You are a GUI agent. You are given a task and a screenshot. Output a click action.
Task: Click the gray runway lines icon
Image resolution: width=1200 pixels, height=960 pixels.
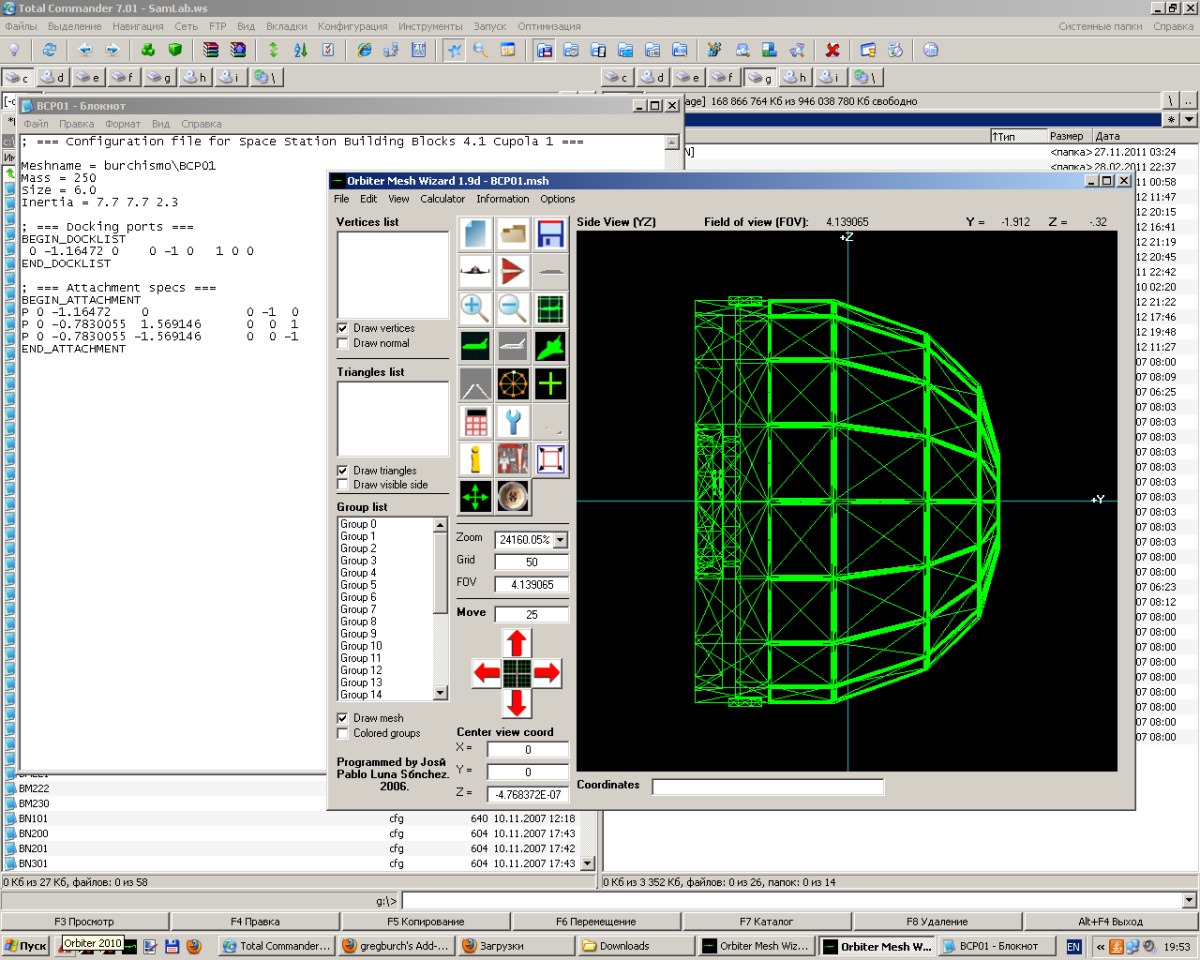[x=476, y=383]
